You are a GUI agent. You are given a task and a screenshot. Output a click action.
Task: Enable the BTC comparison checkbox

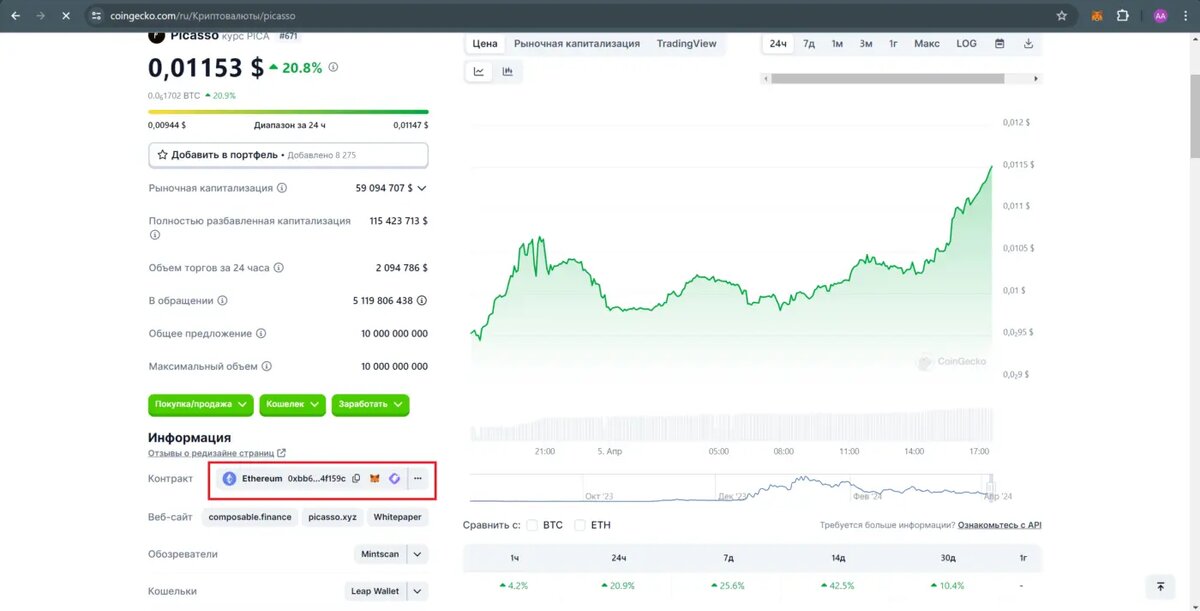click(x=532, y=525)
